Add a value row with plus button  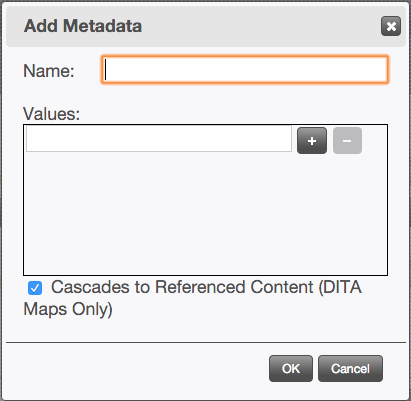pyautogui.click(x=312, y=141)
